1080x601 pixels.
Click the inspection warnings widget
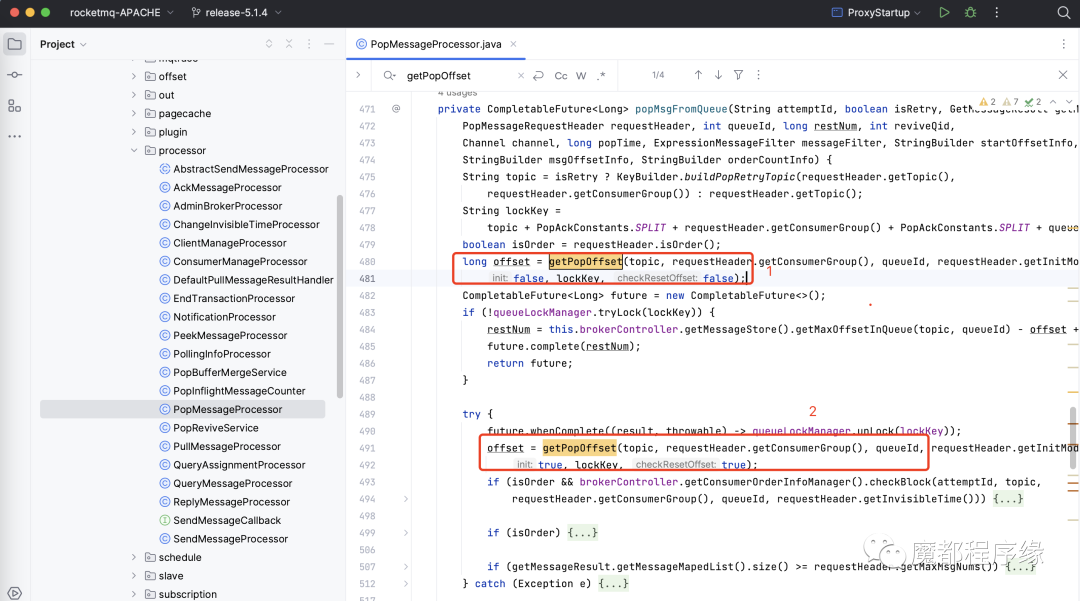1010,102
